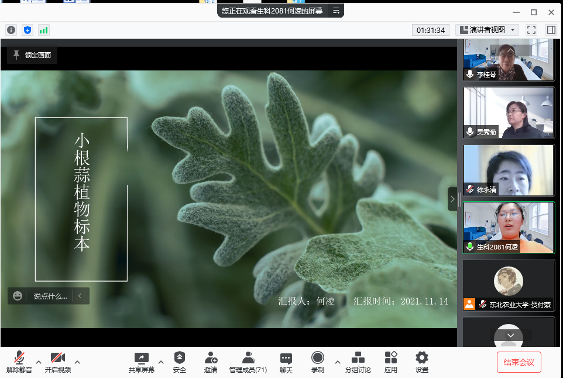563x378 pixels.
Task: Open the speaker view layout dropdown
Action: pos(487,30)
